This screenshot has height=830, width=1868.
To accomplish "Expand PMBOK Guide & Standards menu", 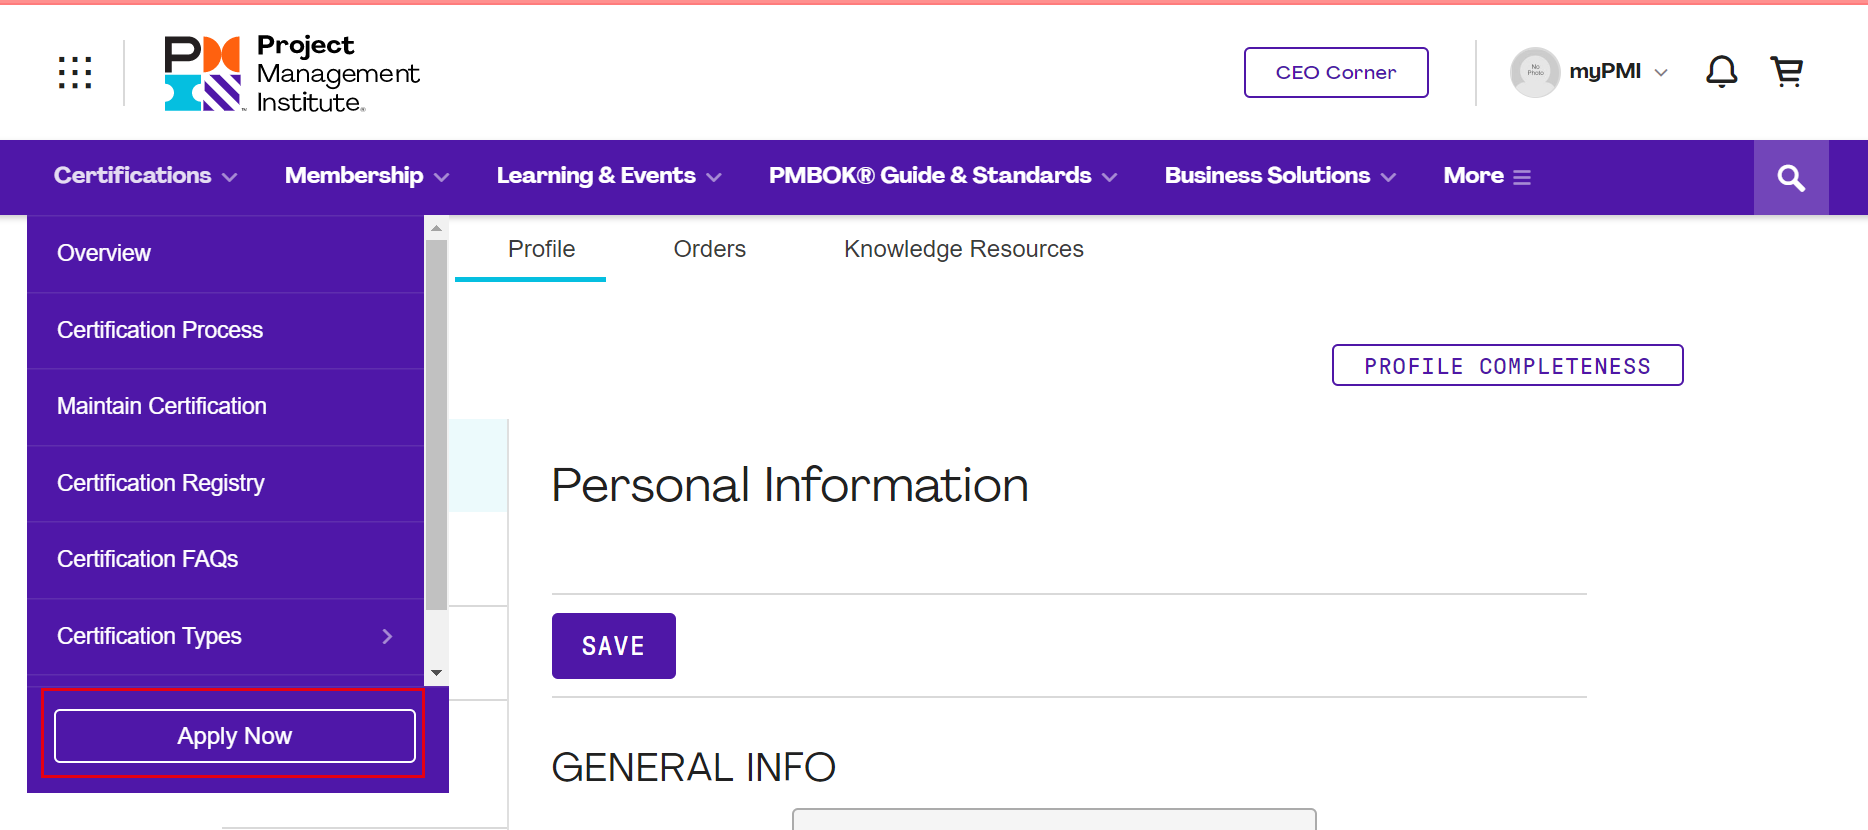I will click(x=942, y=176).
